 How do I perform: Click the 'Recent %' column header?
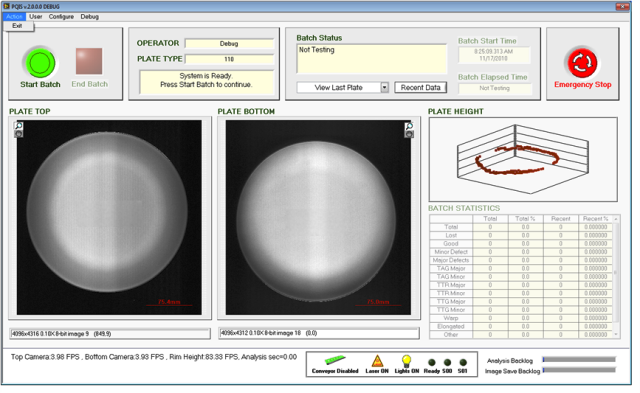[596, 219]
